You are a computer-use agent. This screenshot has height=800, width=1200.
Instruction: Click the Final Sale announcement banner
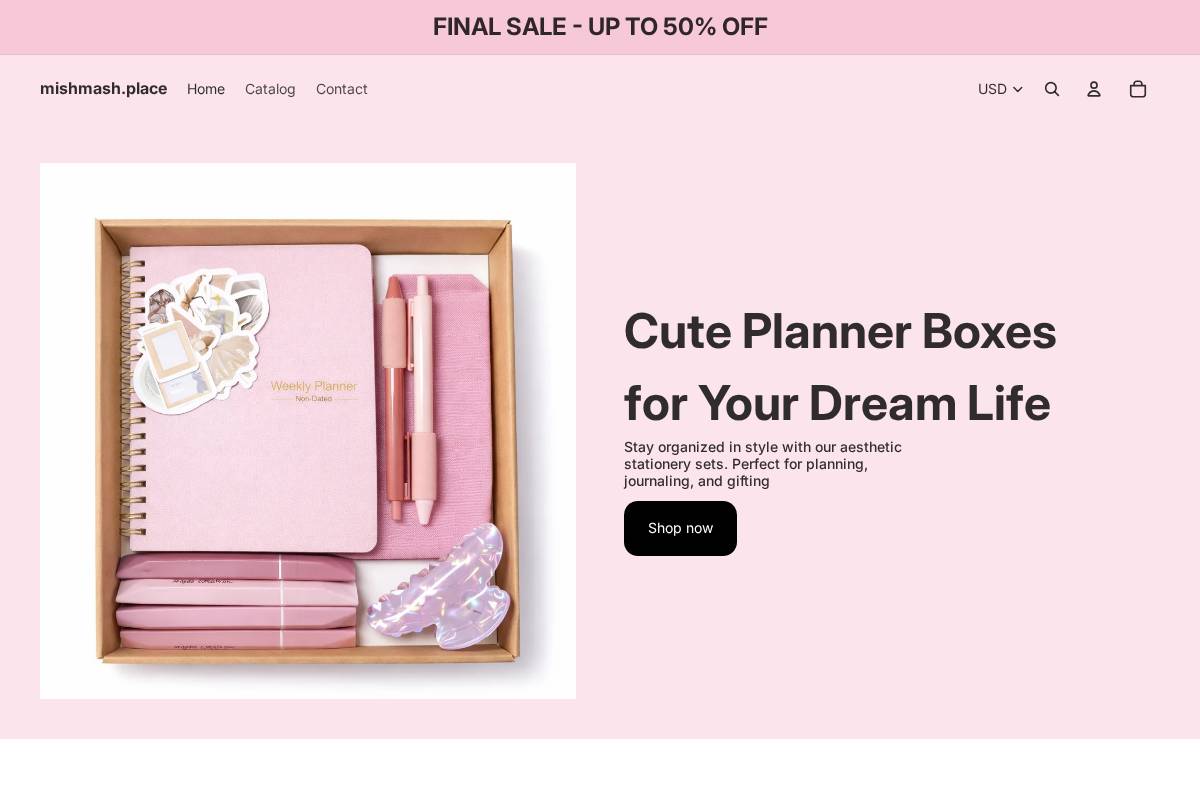click(x=600, y=27)
